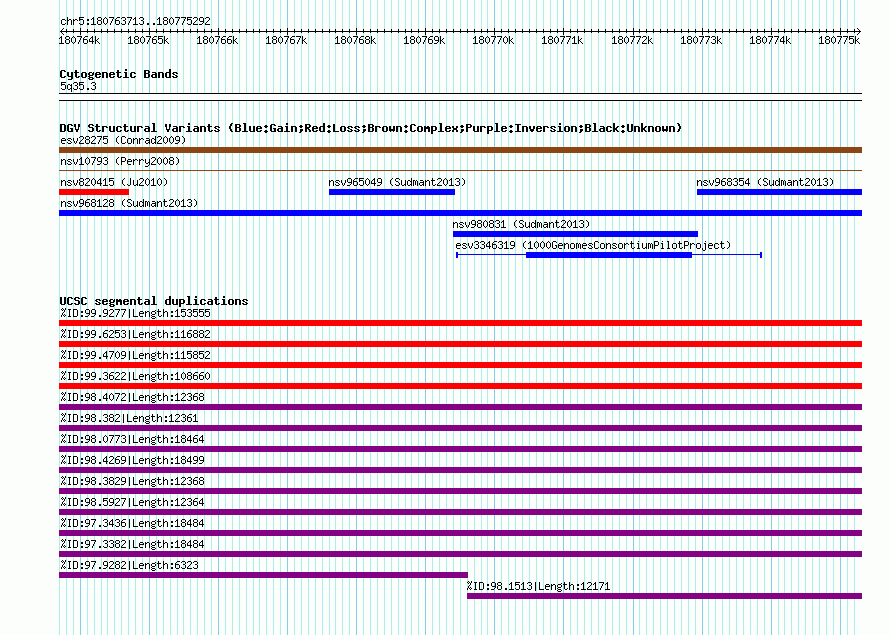Click the 180775k ruler tick label
Image resolution: width=890 pixels, height=635 pixels.
(839, 40)
